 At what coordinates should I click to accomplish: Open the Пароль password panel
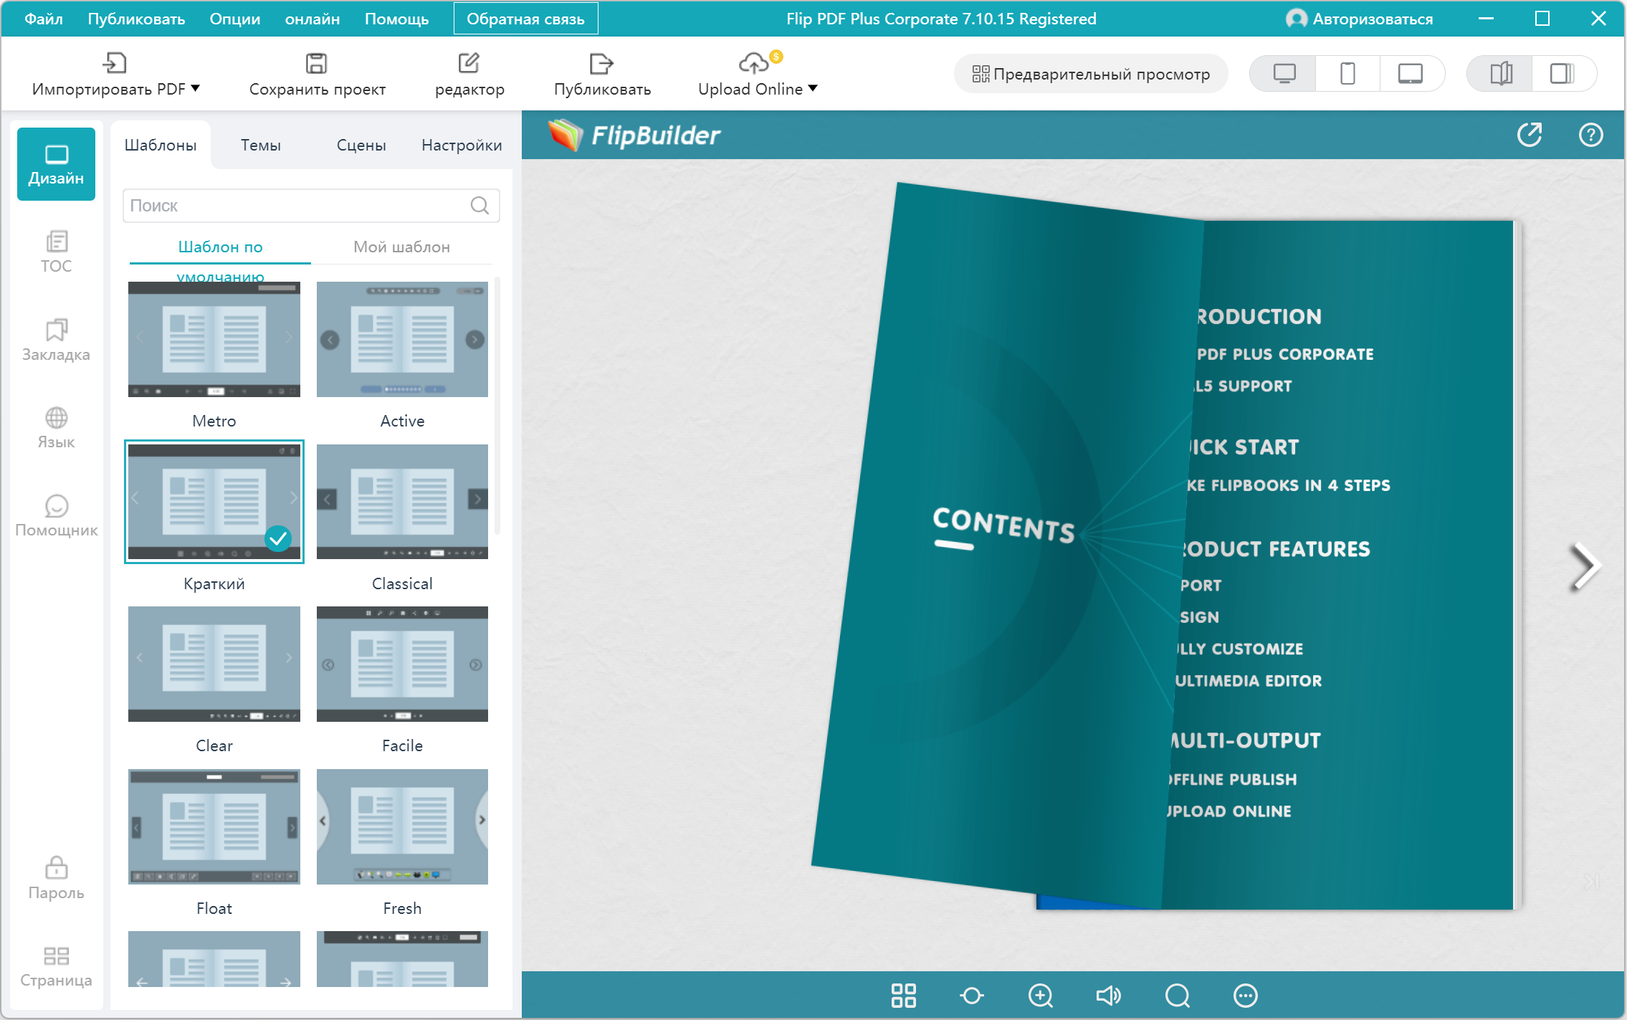pos(56,878)
